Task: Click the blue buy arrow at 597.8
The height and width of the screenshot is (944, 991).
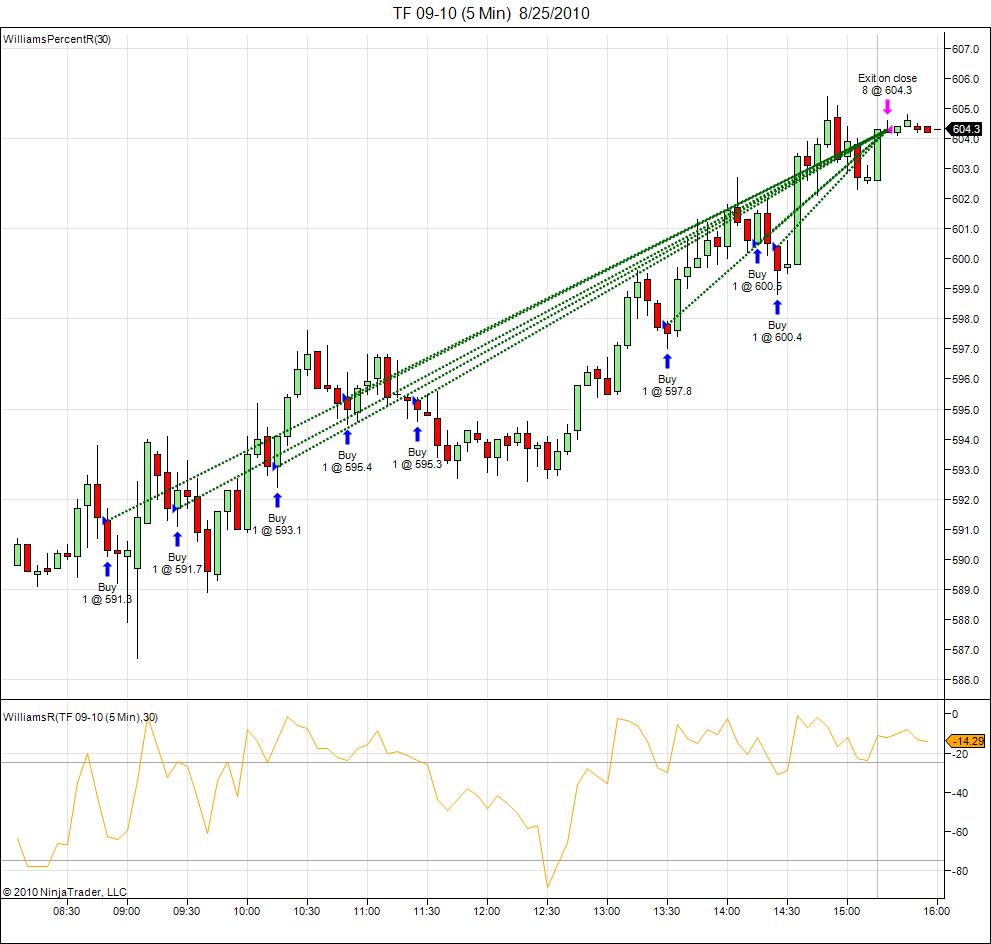Action: (667, 361)
